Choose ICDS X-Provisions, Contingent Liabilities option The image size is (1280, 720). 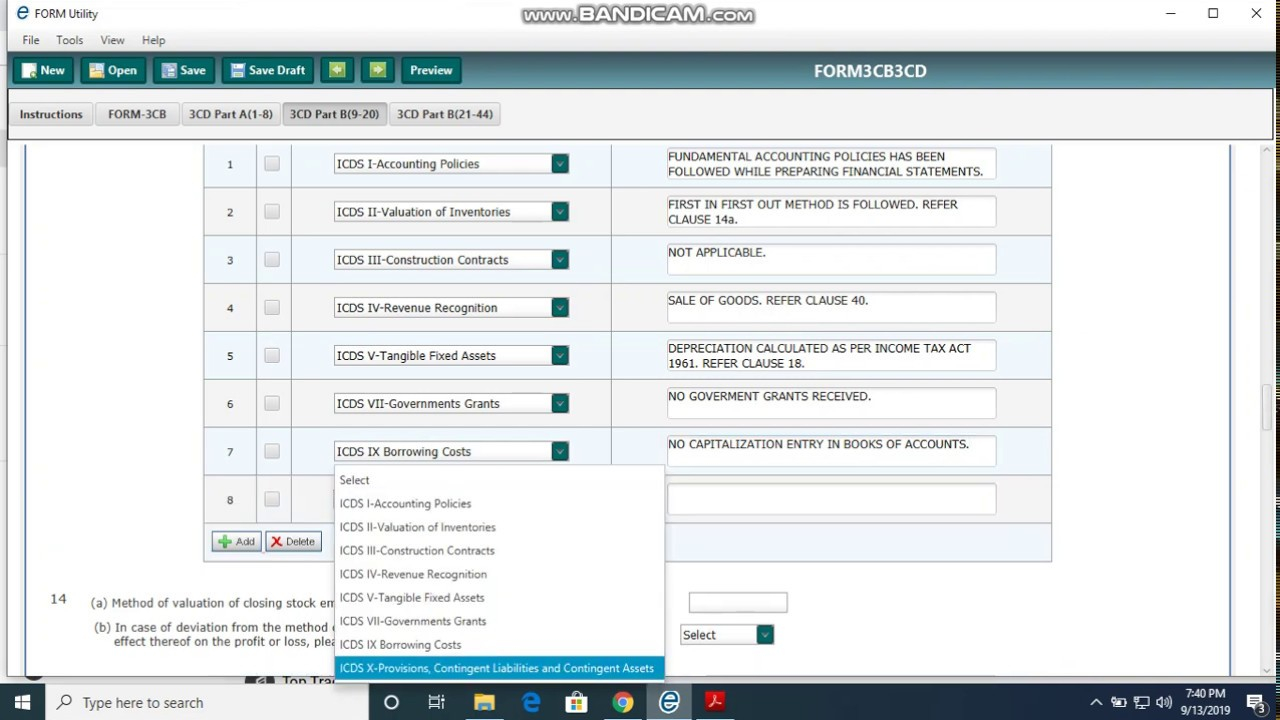tap(499, 668)
